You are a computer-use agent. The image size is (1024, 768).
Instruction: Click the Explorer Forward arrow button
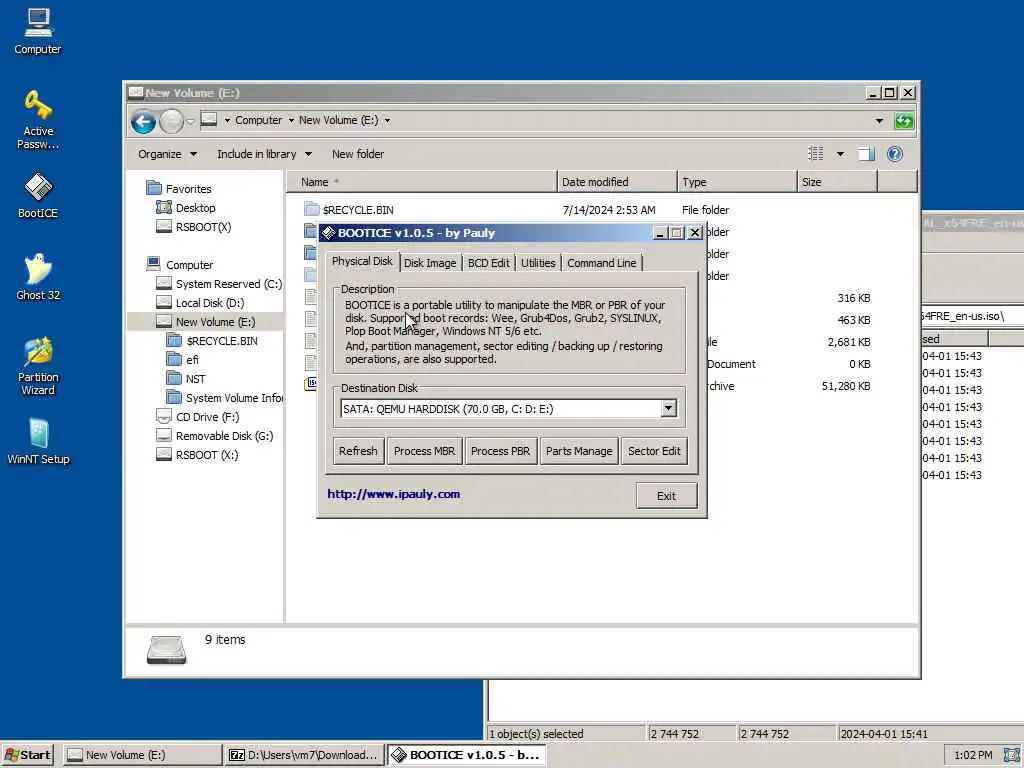pyautogui.click(x=171, y=121)
